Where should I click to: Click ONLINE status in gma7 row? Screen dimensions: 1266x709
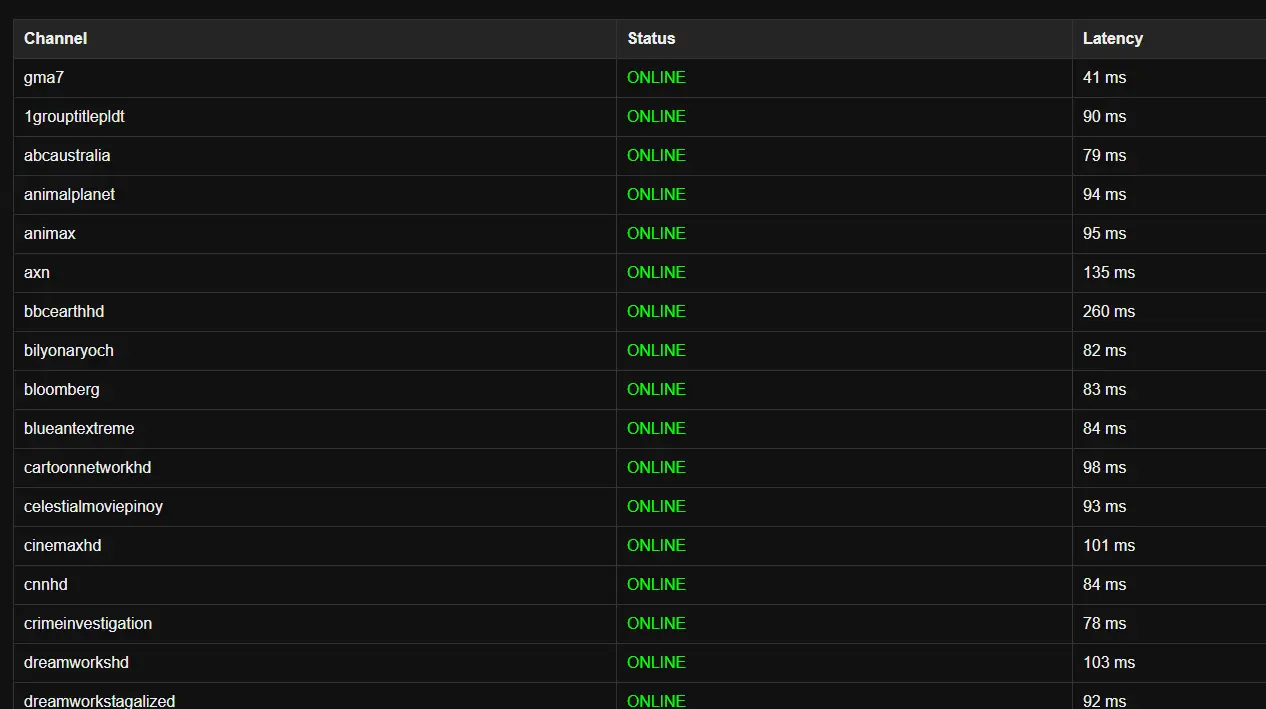coord(656,77)
